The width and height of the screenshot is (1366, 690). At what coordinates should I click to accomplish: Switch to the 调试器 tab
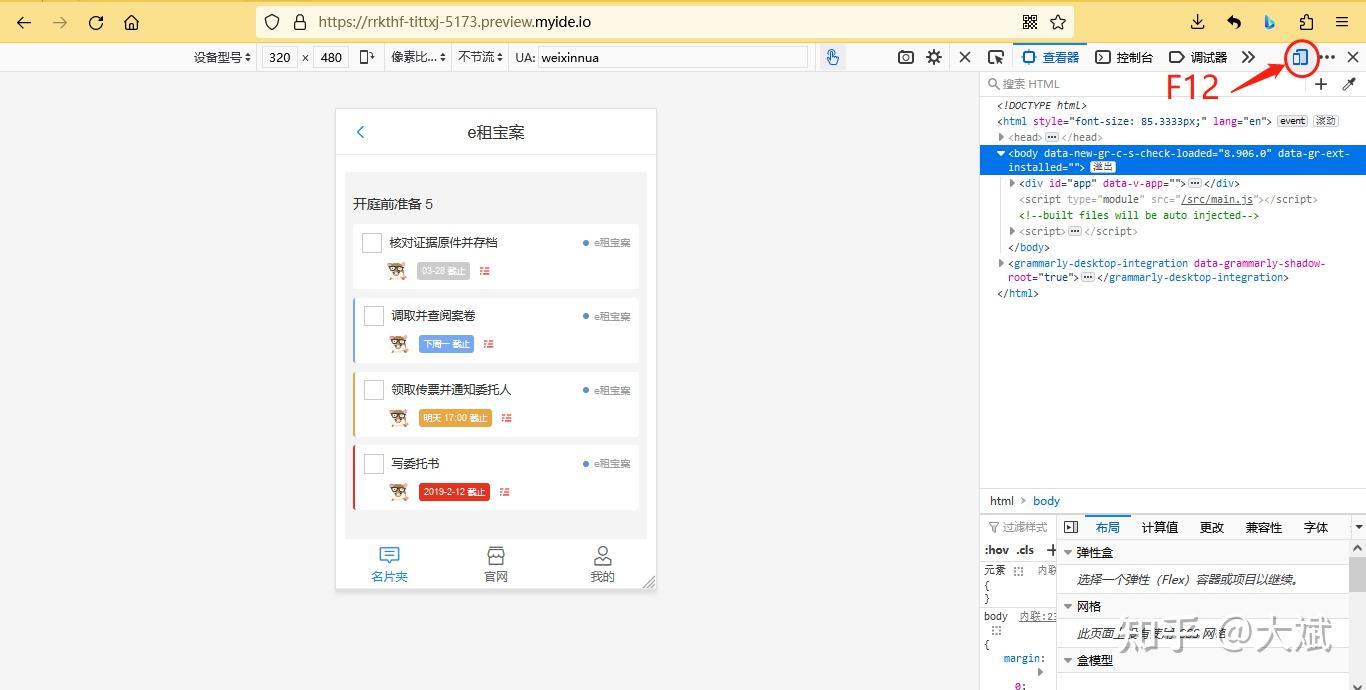[x=1198, y=57]
